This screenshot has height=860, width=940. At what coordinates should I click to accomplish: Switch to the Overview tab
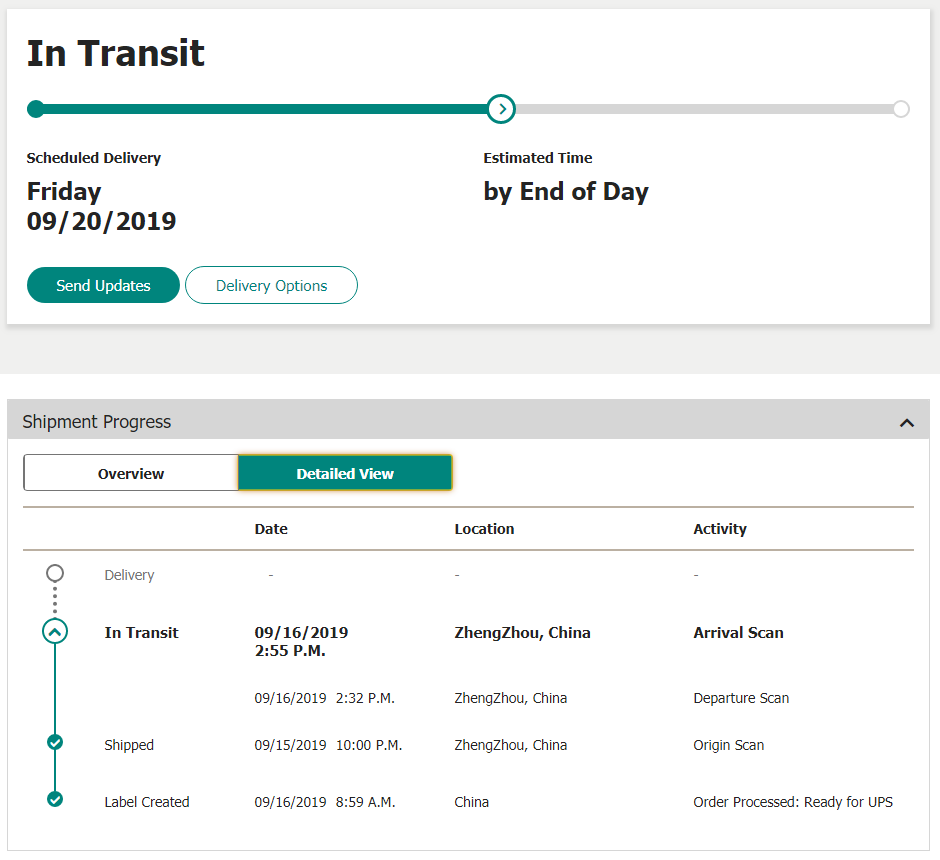pos(131,473)
